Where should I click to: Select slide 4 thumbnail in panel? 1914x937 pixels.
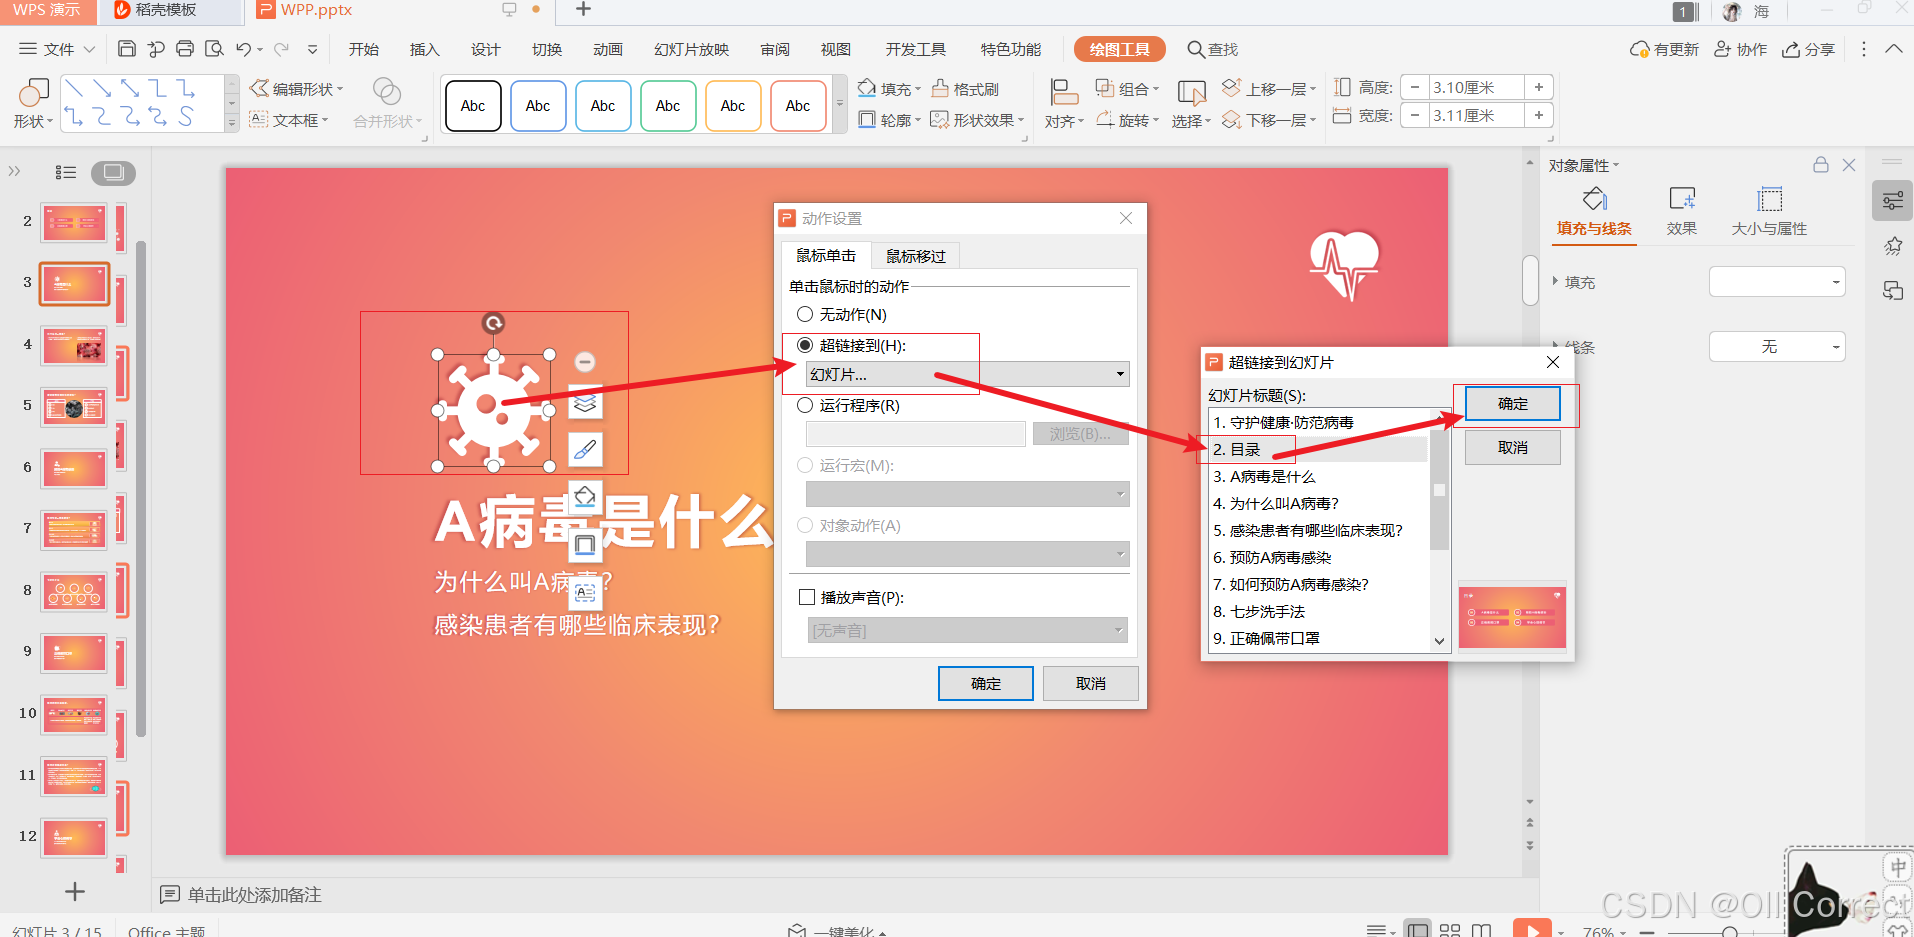[74, 346]
